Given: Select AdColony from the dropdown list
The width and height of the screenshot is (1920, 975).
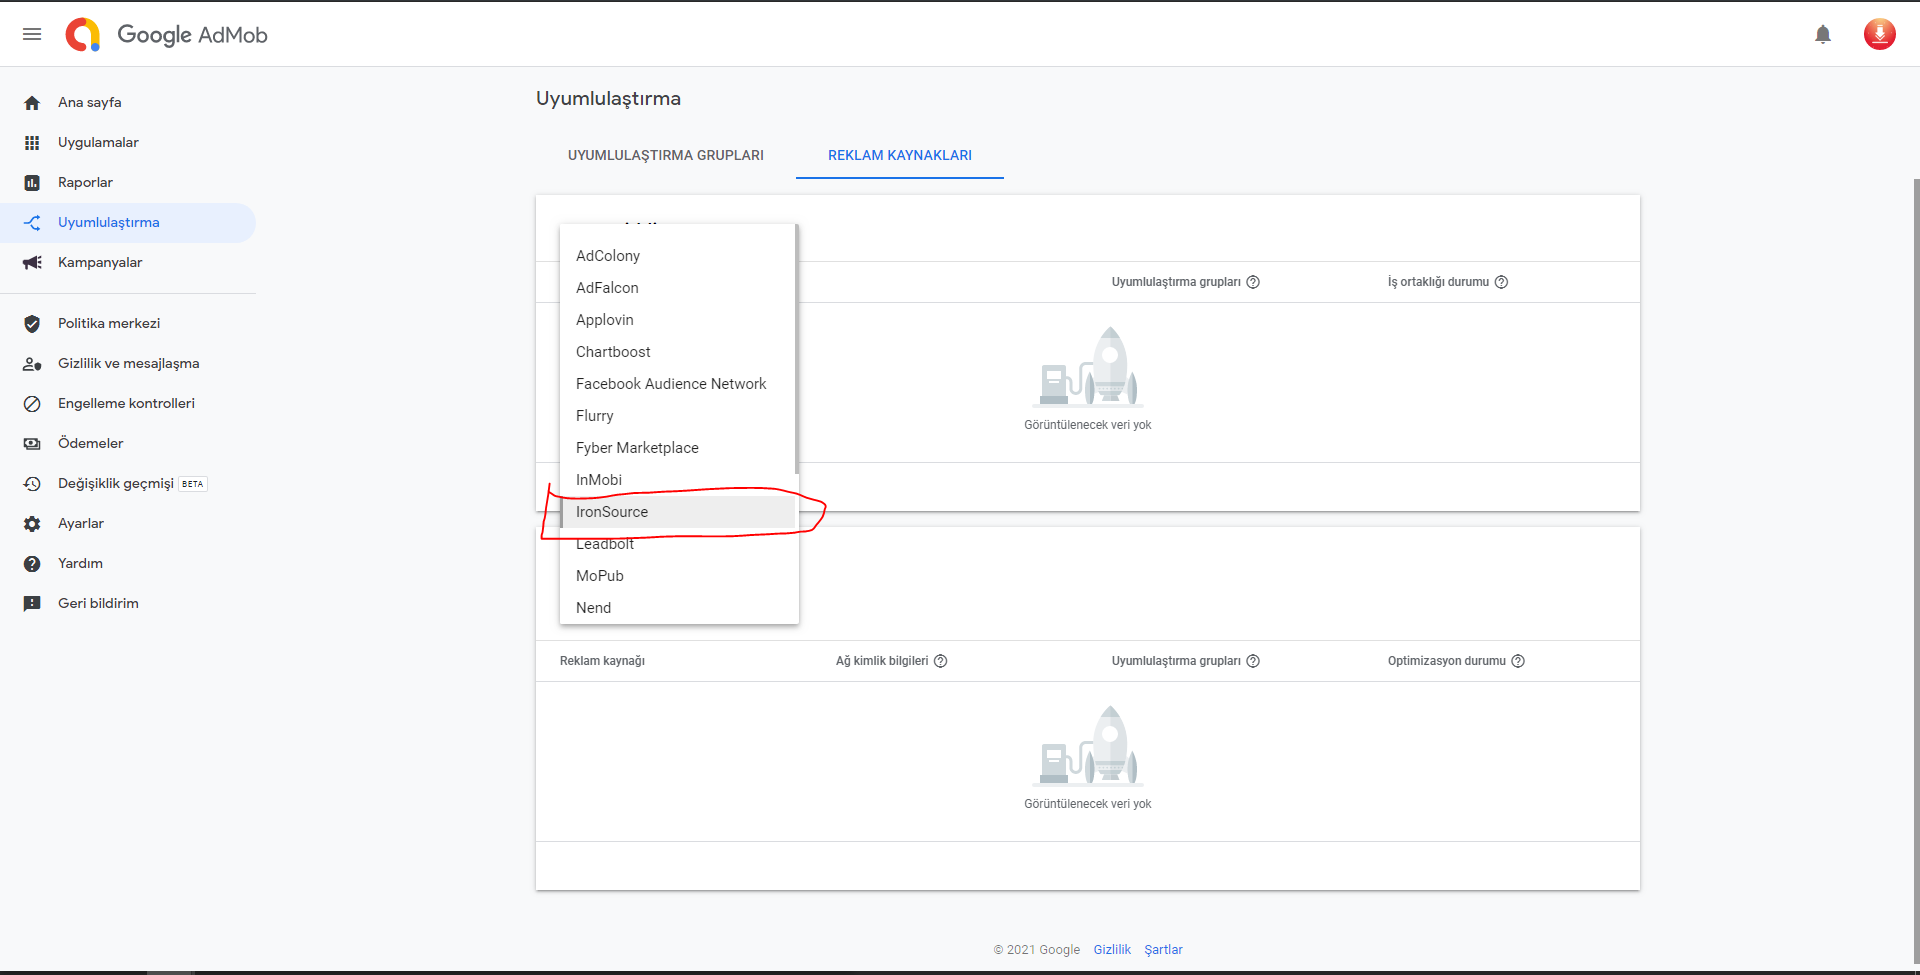Looking at the screenshot, I should point(678,256).
